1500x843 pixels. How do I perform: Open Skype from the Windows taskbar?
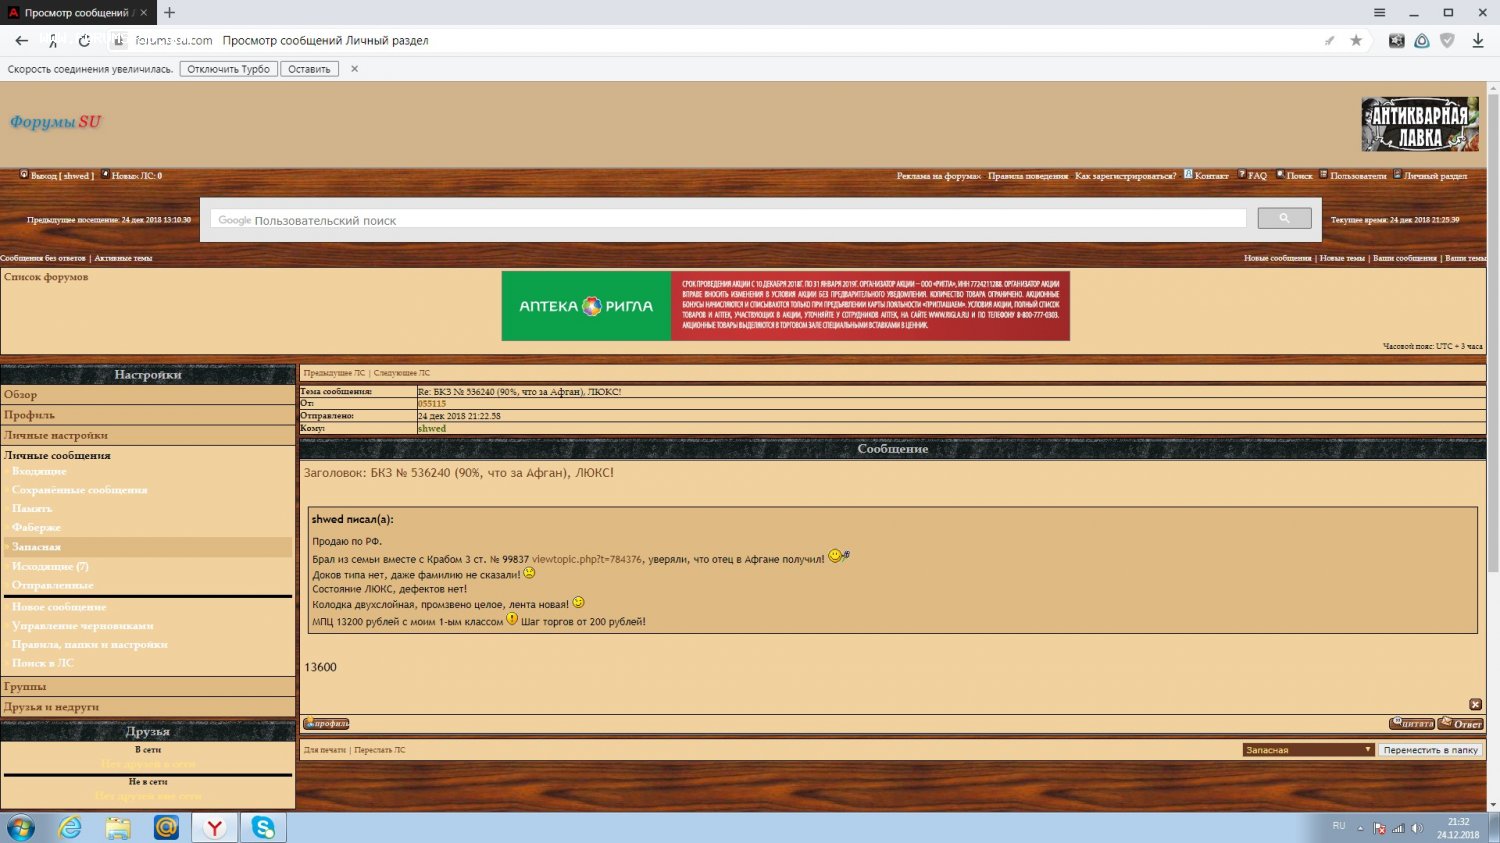pyautogui.click(x=263, y=827)
